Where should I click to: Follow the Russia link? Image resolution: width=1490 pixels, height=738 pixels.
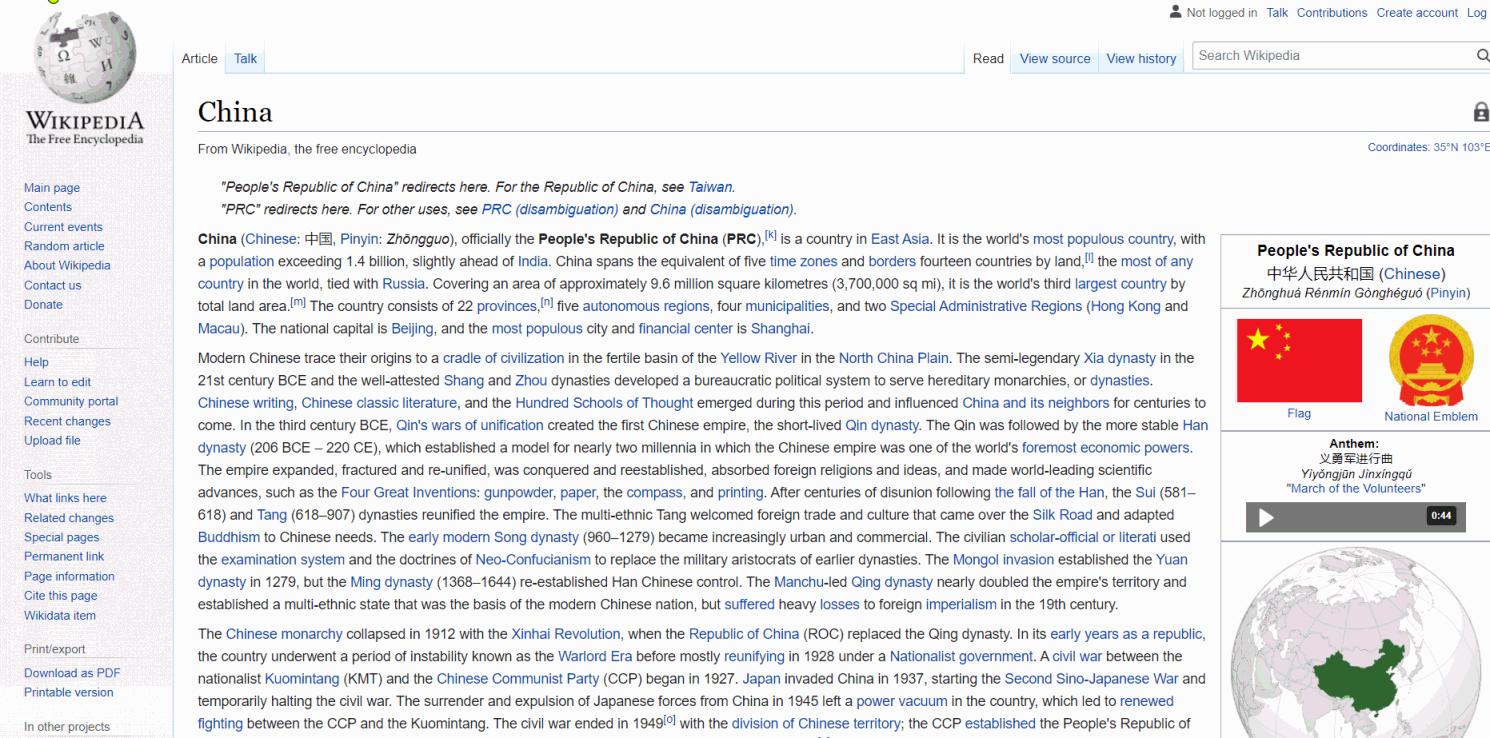click(x=403, y=284)
